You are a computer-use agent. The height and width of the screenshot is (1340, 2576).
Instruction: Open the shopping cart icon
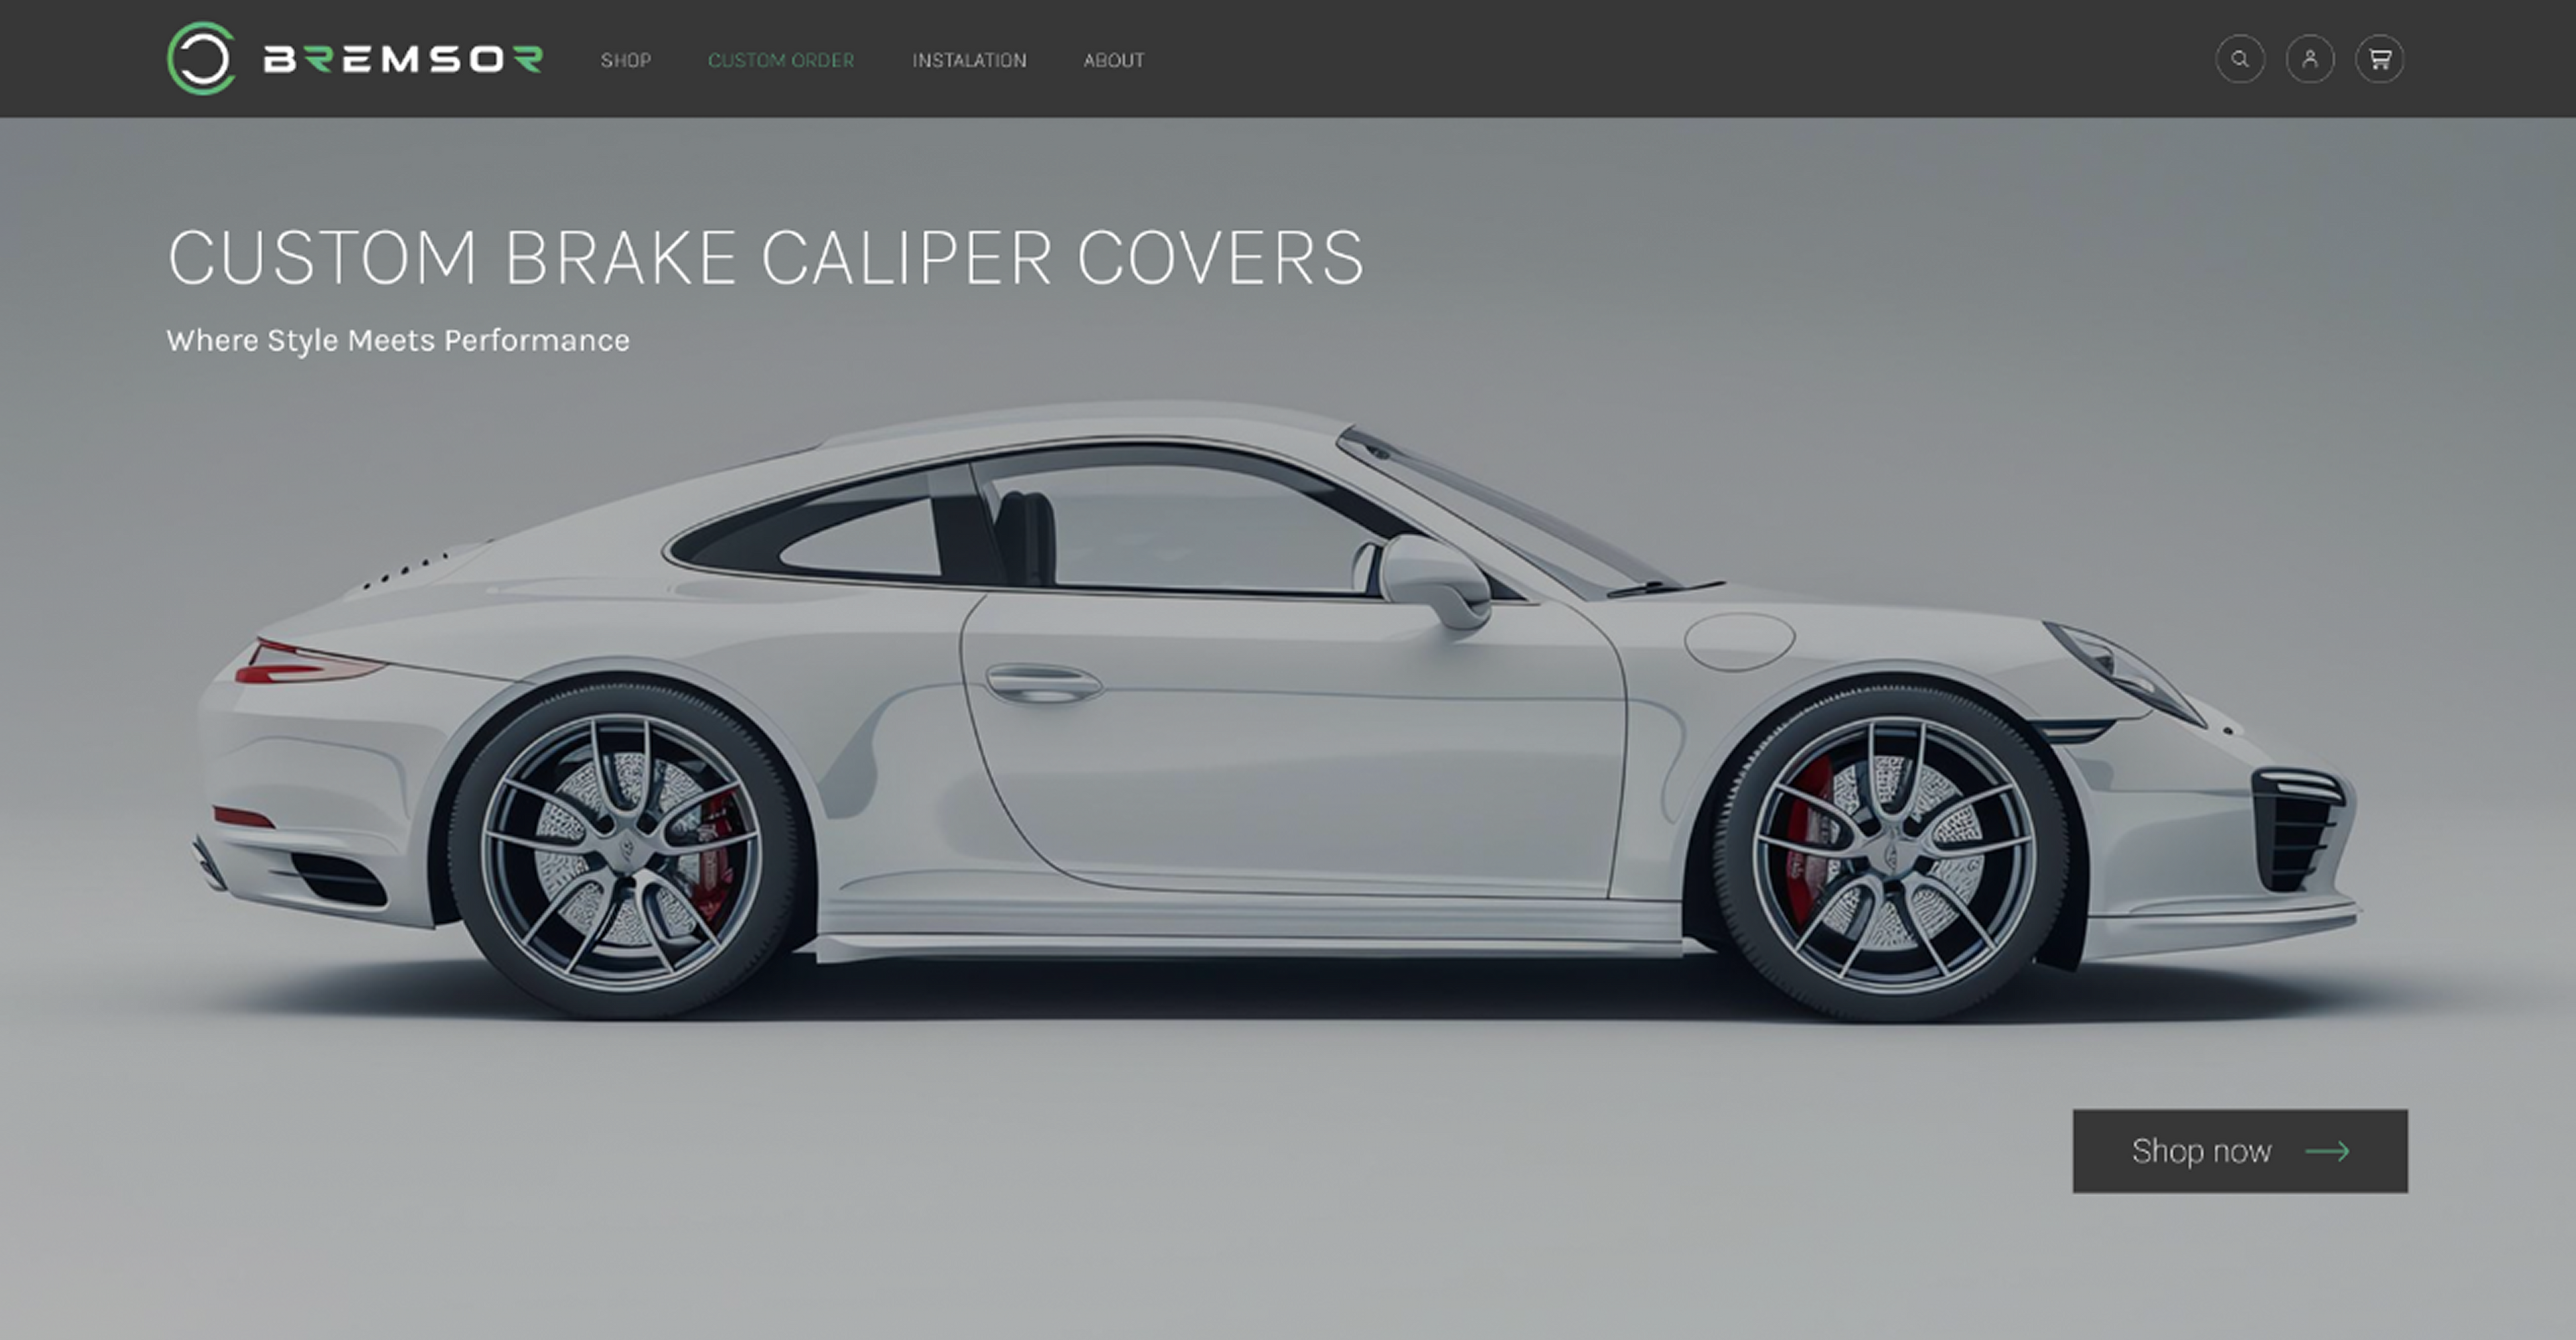click(x=2380, y=59)
